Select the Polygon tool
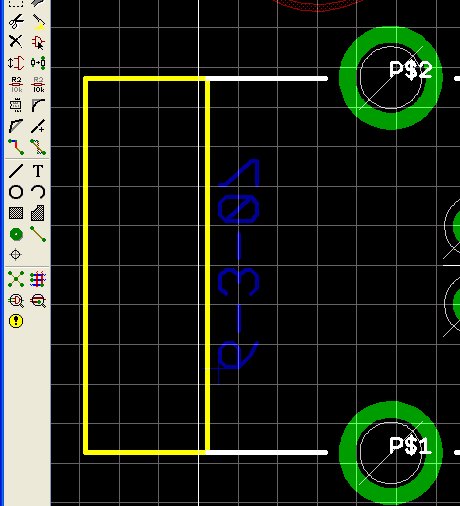 coord(38,213)
